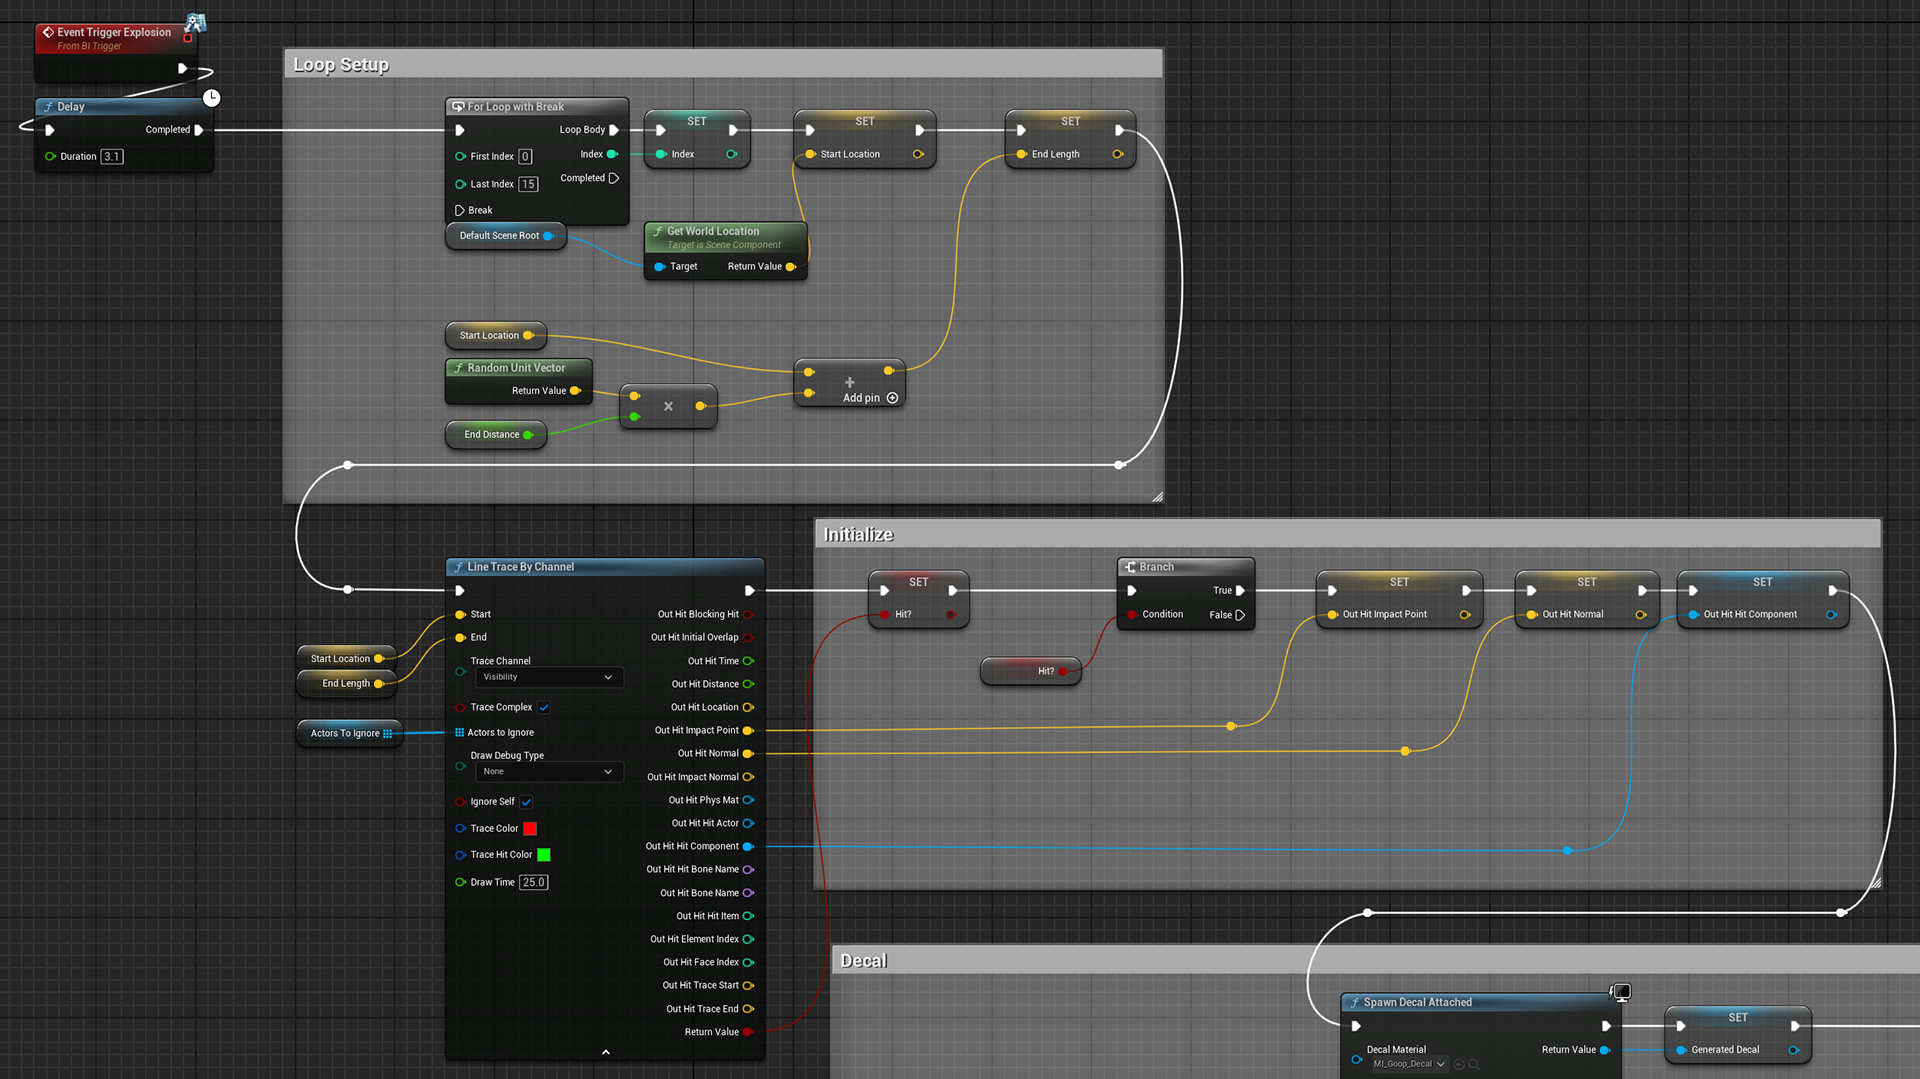Click the Event Trigger Explosion output exec pin
This screenshot has height=1079, width=1920.
point(182,68)
